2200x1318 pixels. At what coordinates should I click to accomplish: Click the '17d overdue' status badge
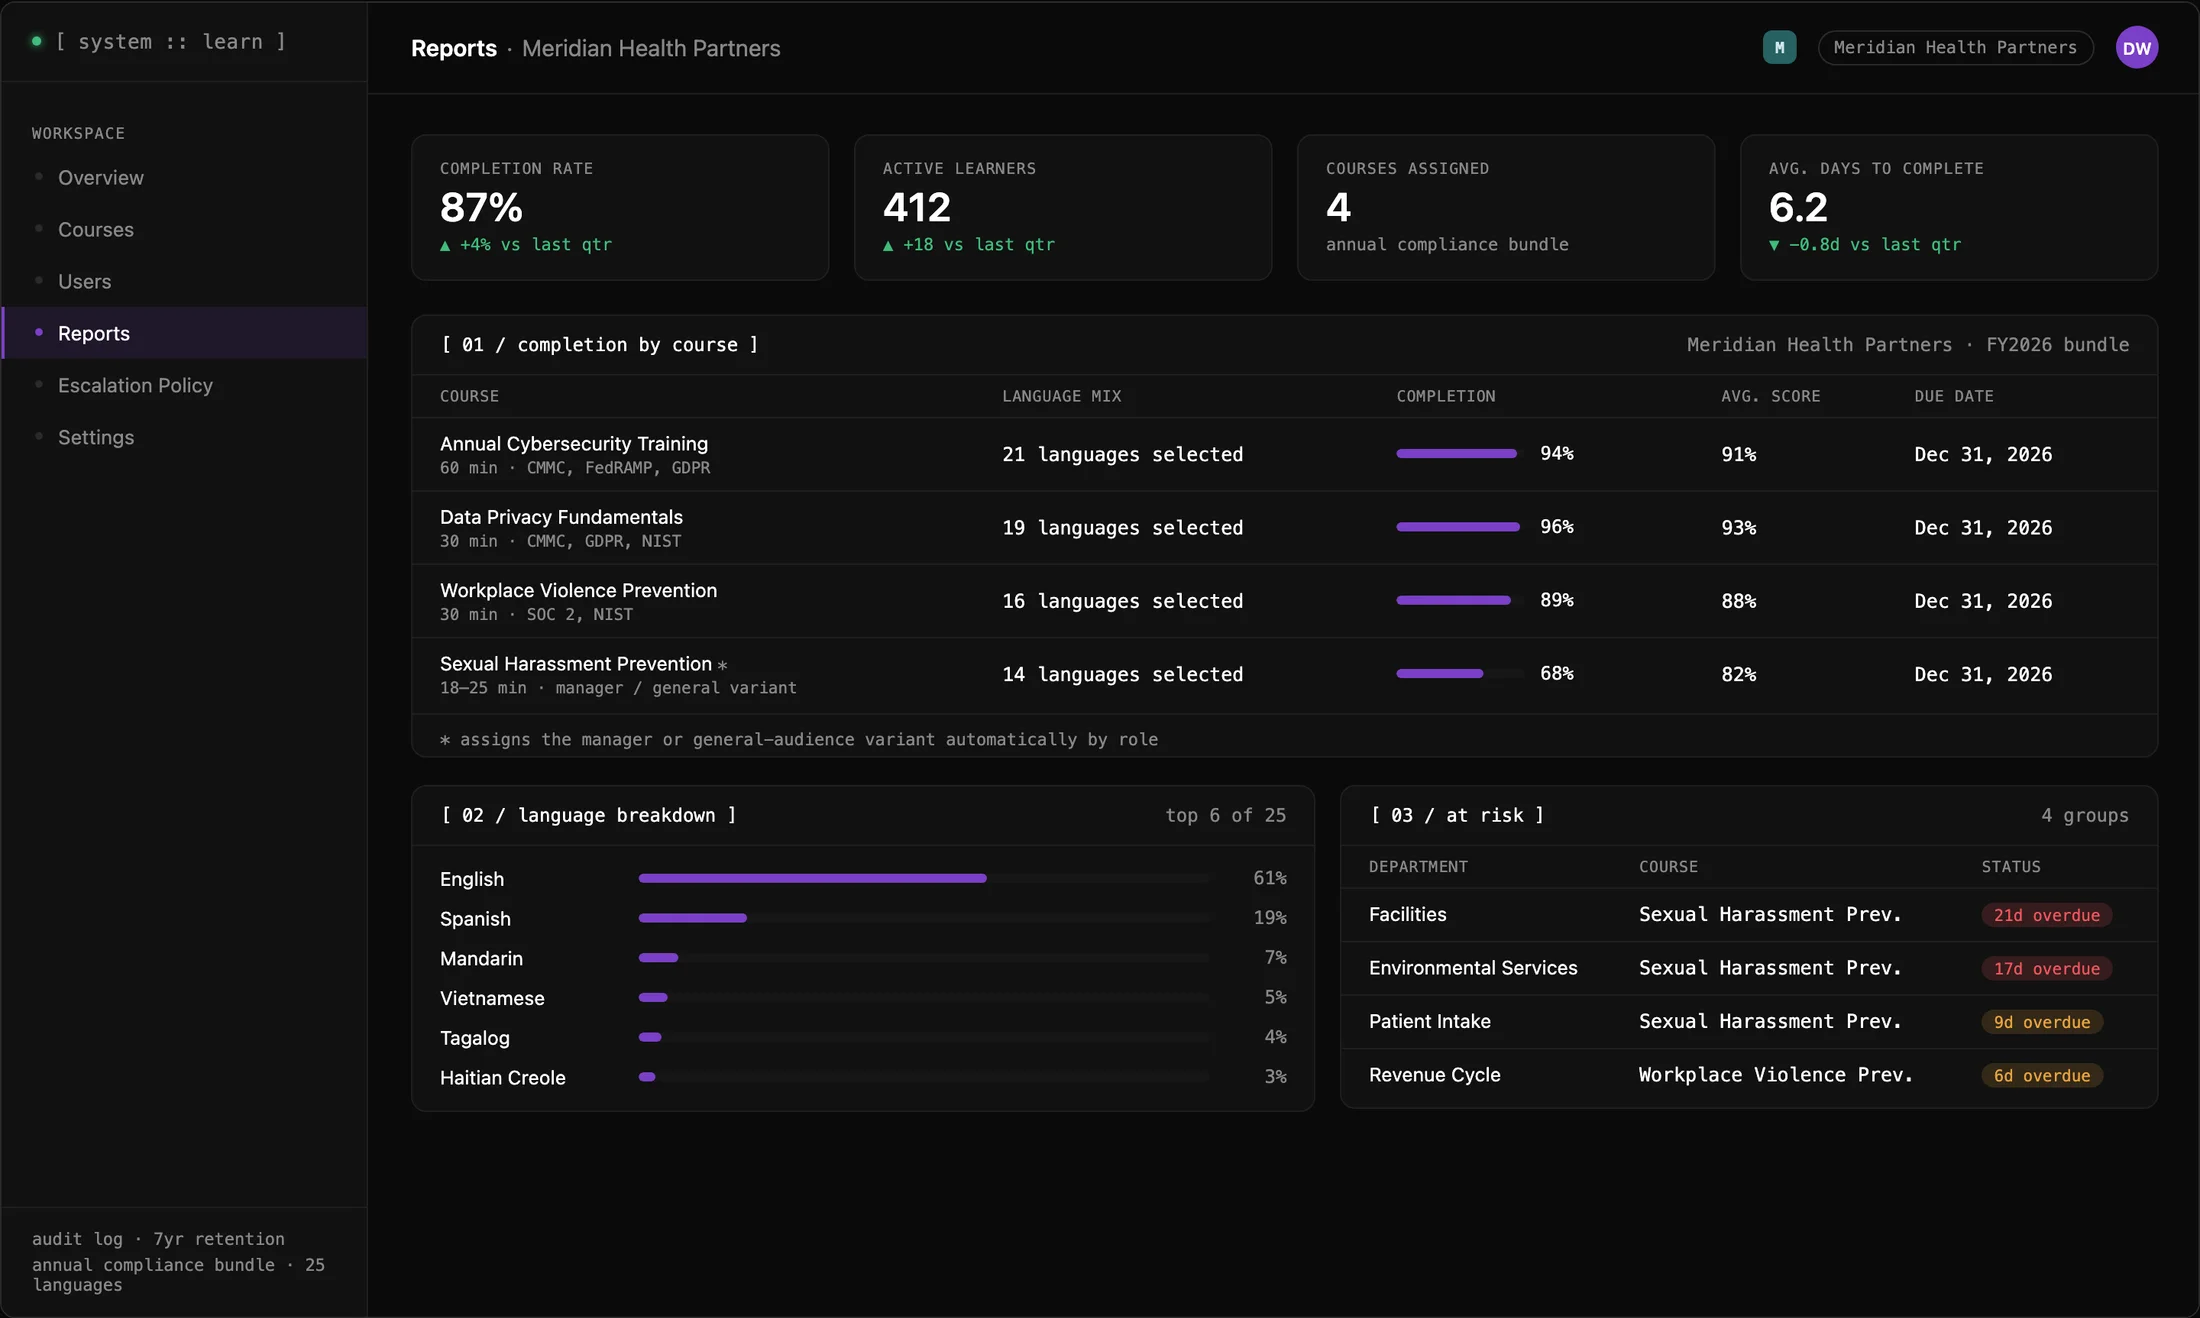pyautogui.click(x=2046, y=968)
